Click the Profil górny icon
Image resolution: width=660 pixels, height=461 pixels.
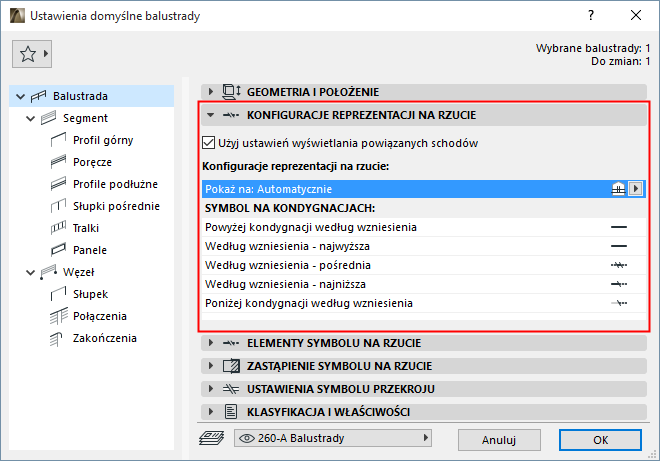point(59,140)
